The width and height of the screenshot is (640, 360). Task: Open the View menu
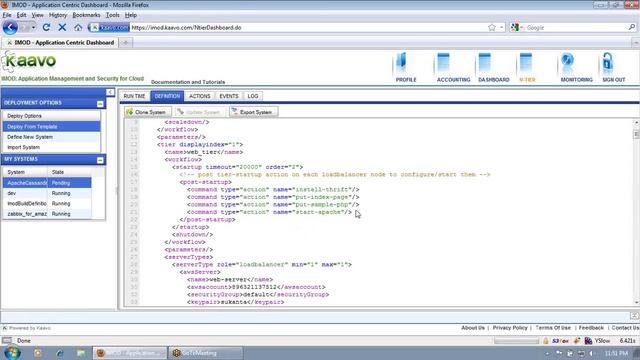pos(38,15)
